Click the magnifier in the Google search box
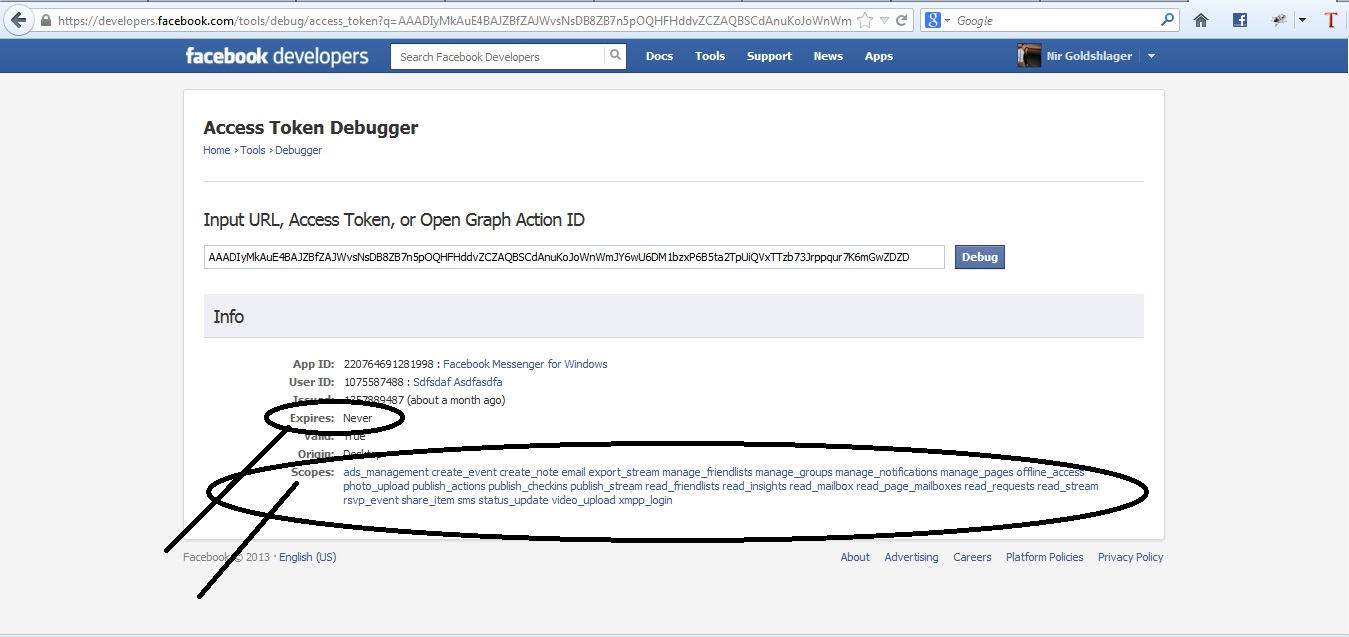1349x637 pixels. pyautogui.click(x=1168, y=19)
